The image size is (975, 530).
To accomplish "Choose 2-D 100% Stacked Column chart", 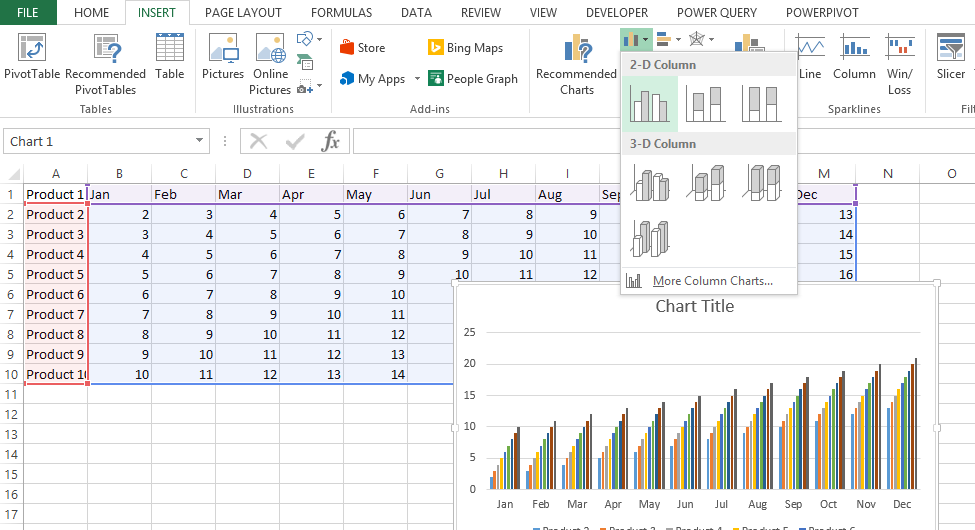I will 761,104.
